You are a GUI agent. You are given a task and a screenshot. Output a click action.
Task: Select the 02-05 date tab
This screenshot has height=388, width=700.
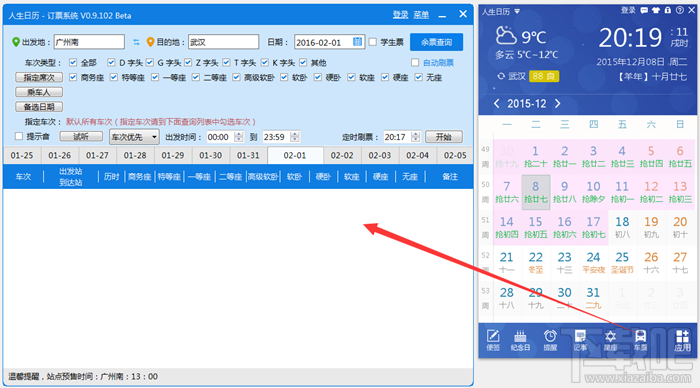coord(455,155)
